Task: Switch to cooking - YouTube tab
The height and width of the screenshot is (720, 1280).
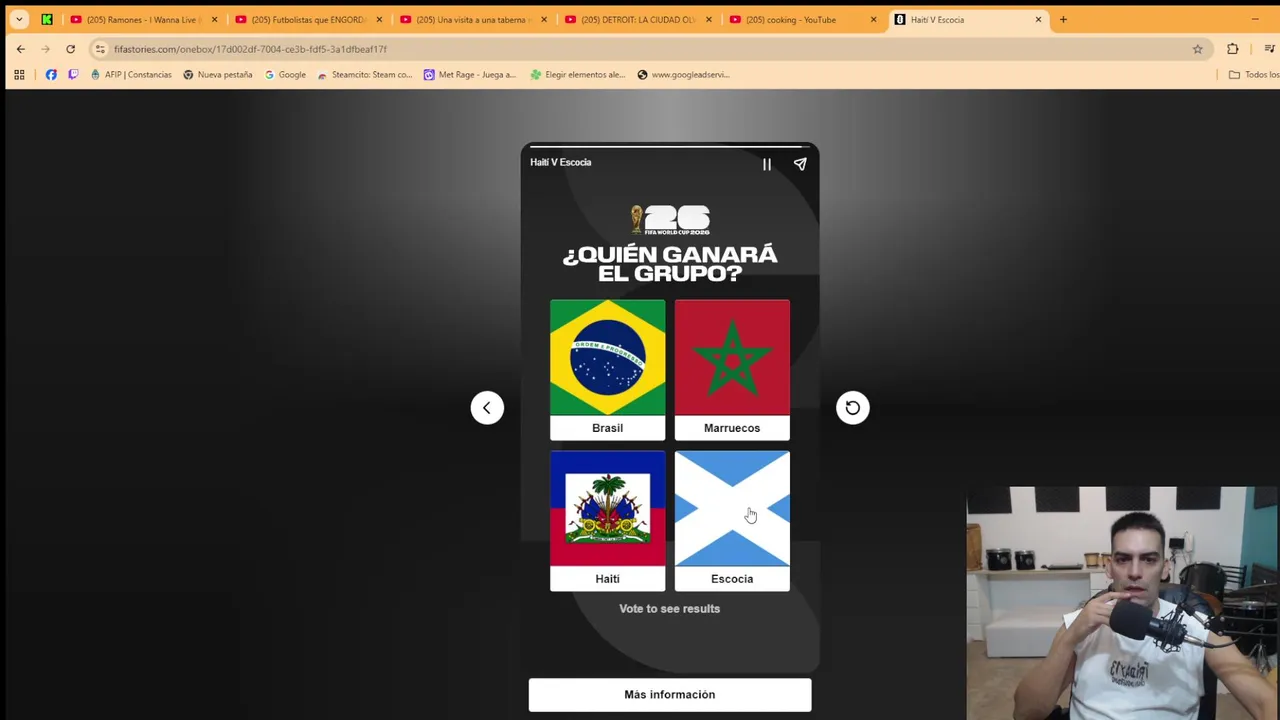Action: [804, 20]
